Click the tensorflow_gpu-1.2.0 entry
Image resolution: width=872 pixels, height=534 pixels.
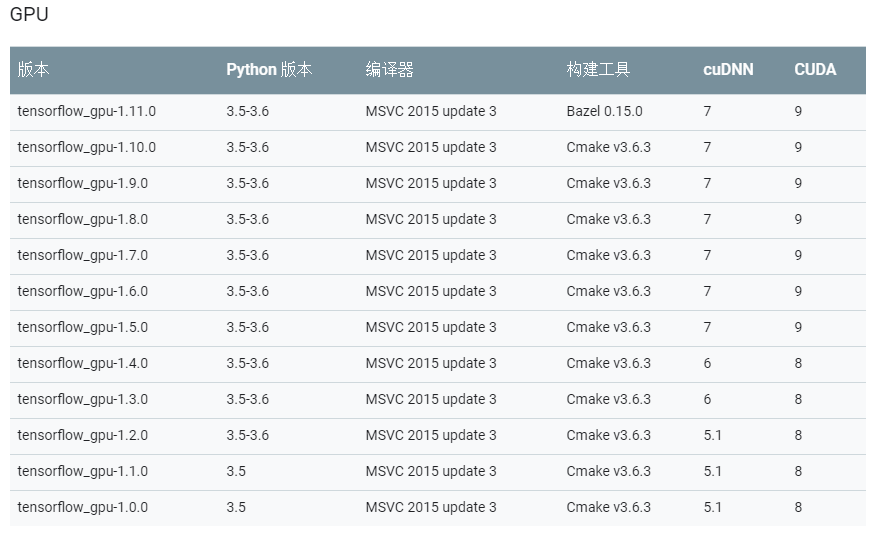(83, 435)
